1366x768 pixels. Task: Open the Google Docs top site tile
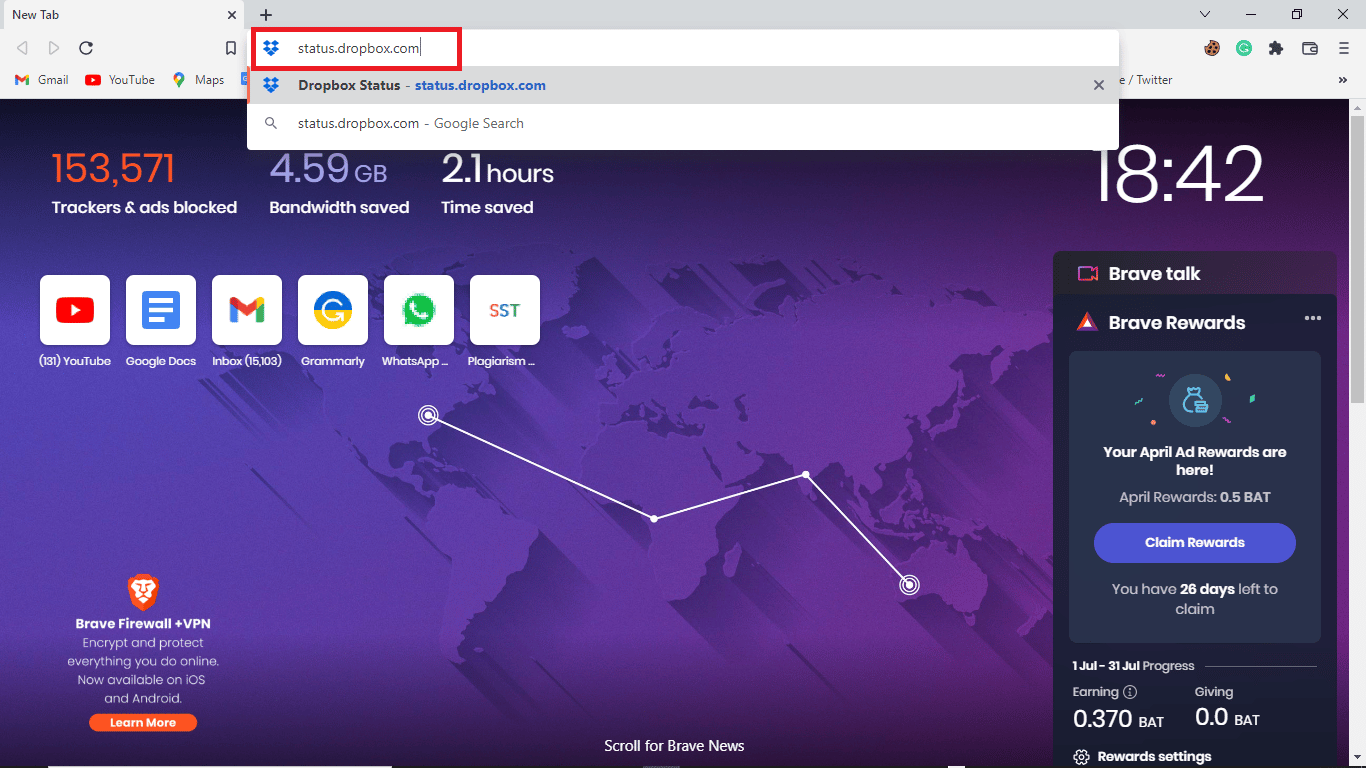click(x=161, y=310)
